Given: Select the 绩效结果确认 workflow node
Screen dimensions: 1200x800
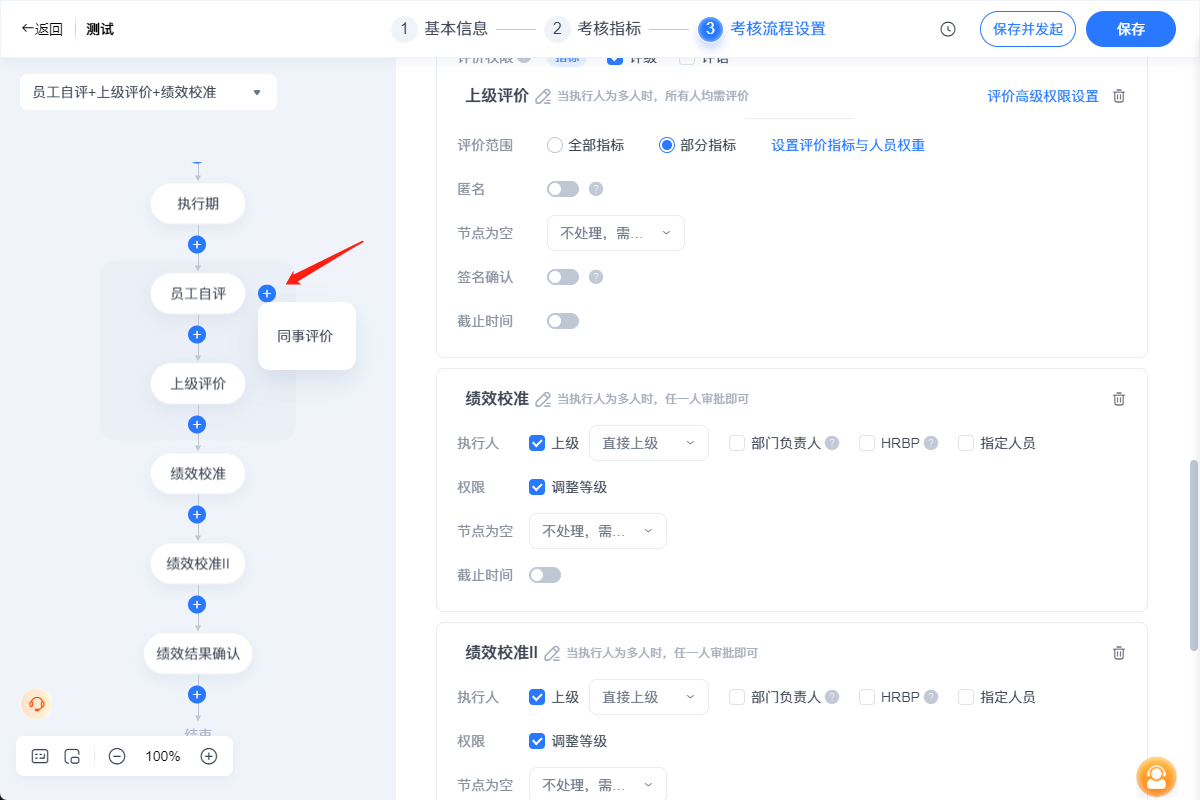Looking at the screenshot, I should click(197, 653).
